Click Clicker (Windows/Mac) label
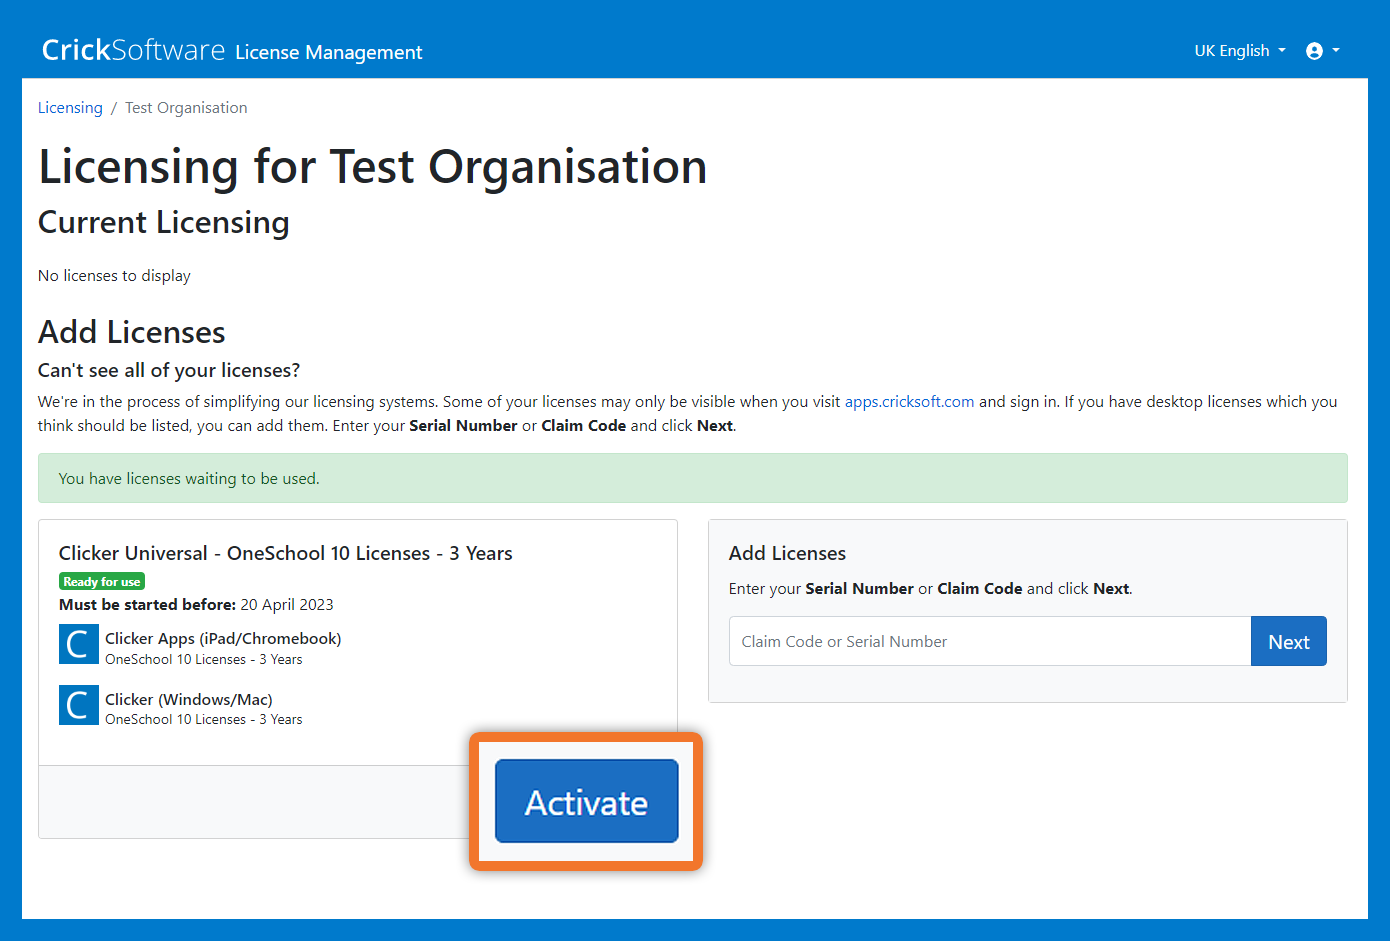 click(189, 700)
